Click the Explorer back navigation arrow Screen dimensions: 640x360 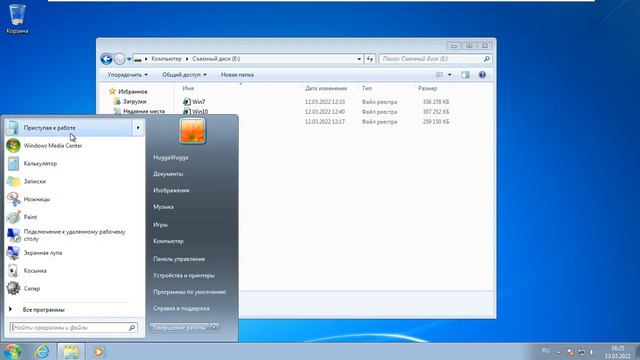point(107,59)
